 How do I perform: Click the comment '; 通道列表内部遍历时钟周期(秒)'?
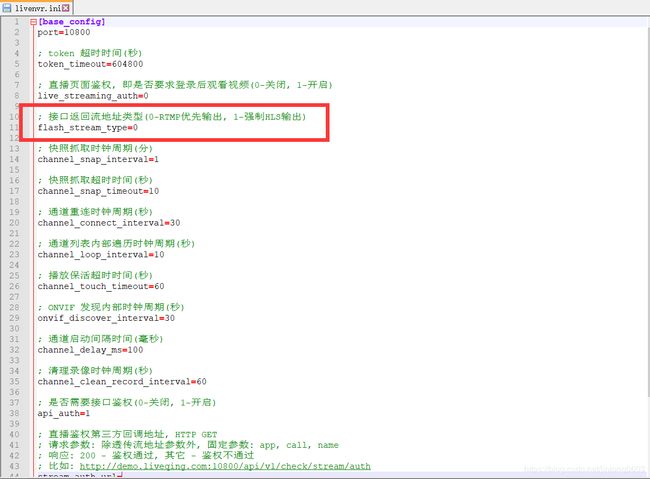116,243
